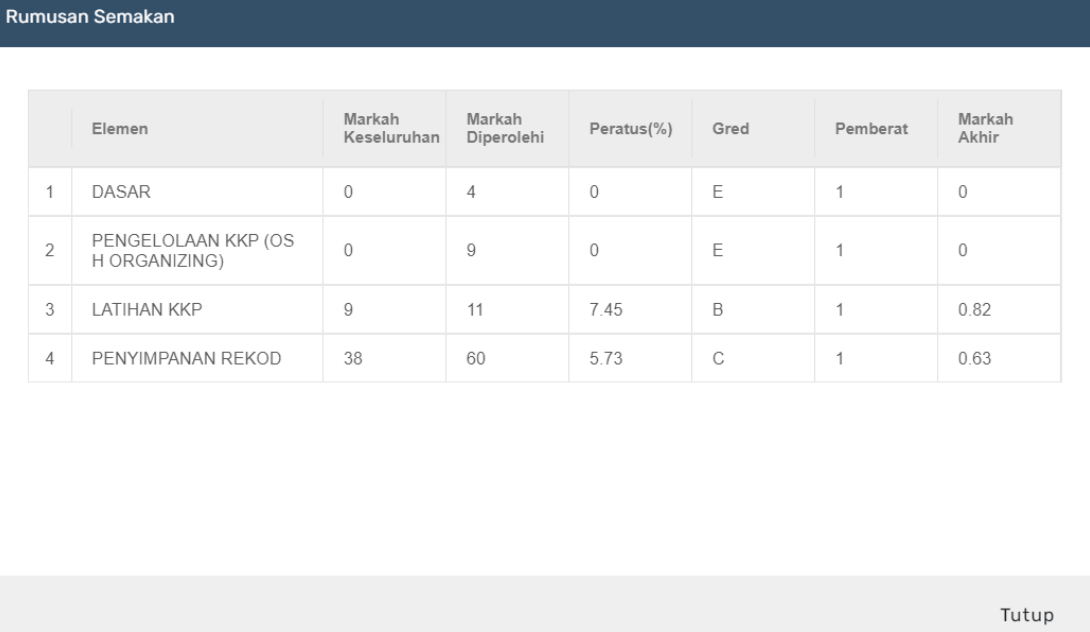Click final mark 0.82 cell
This screenshot has height=632, width=1090.
click(999, 309)
